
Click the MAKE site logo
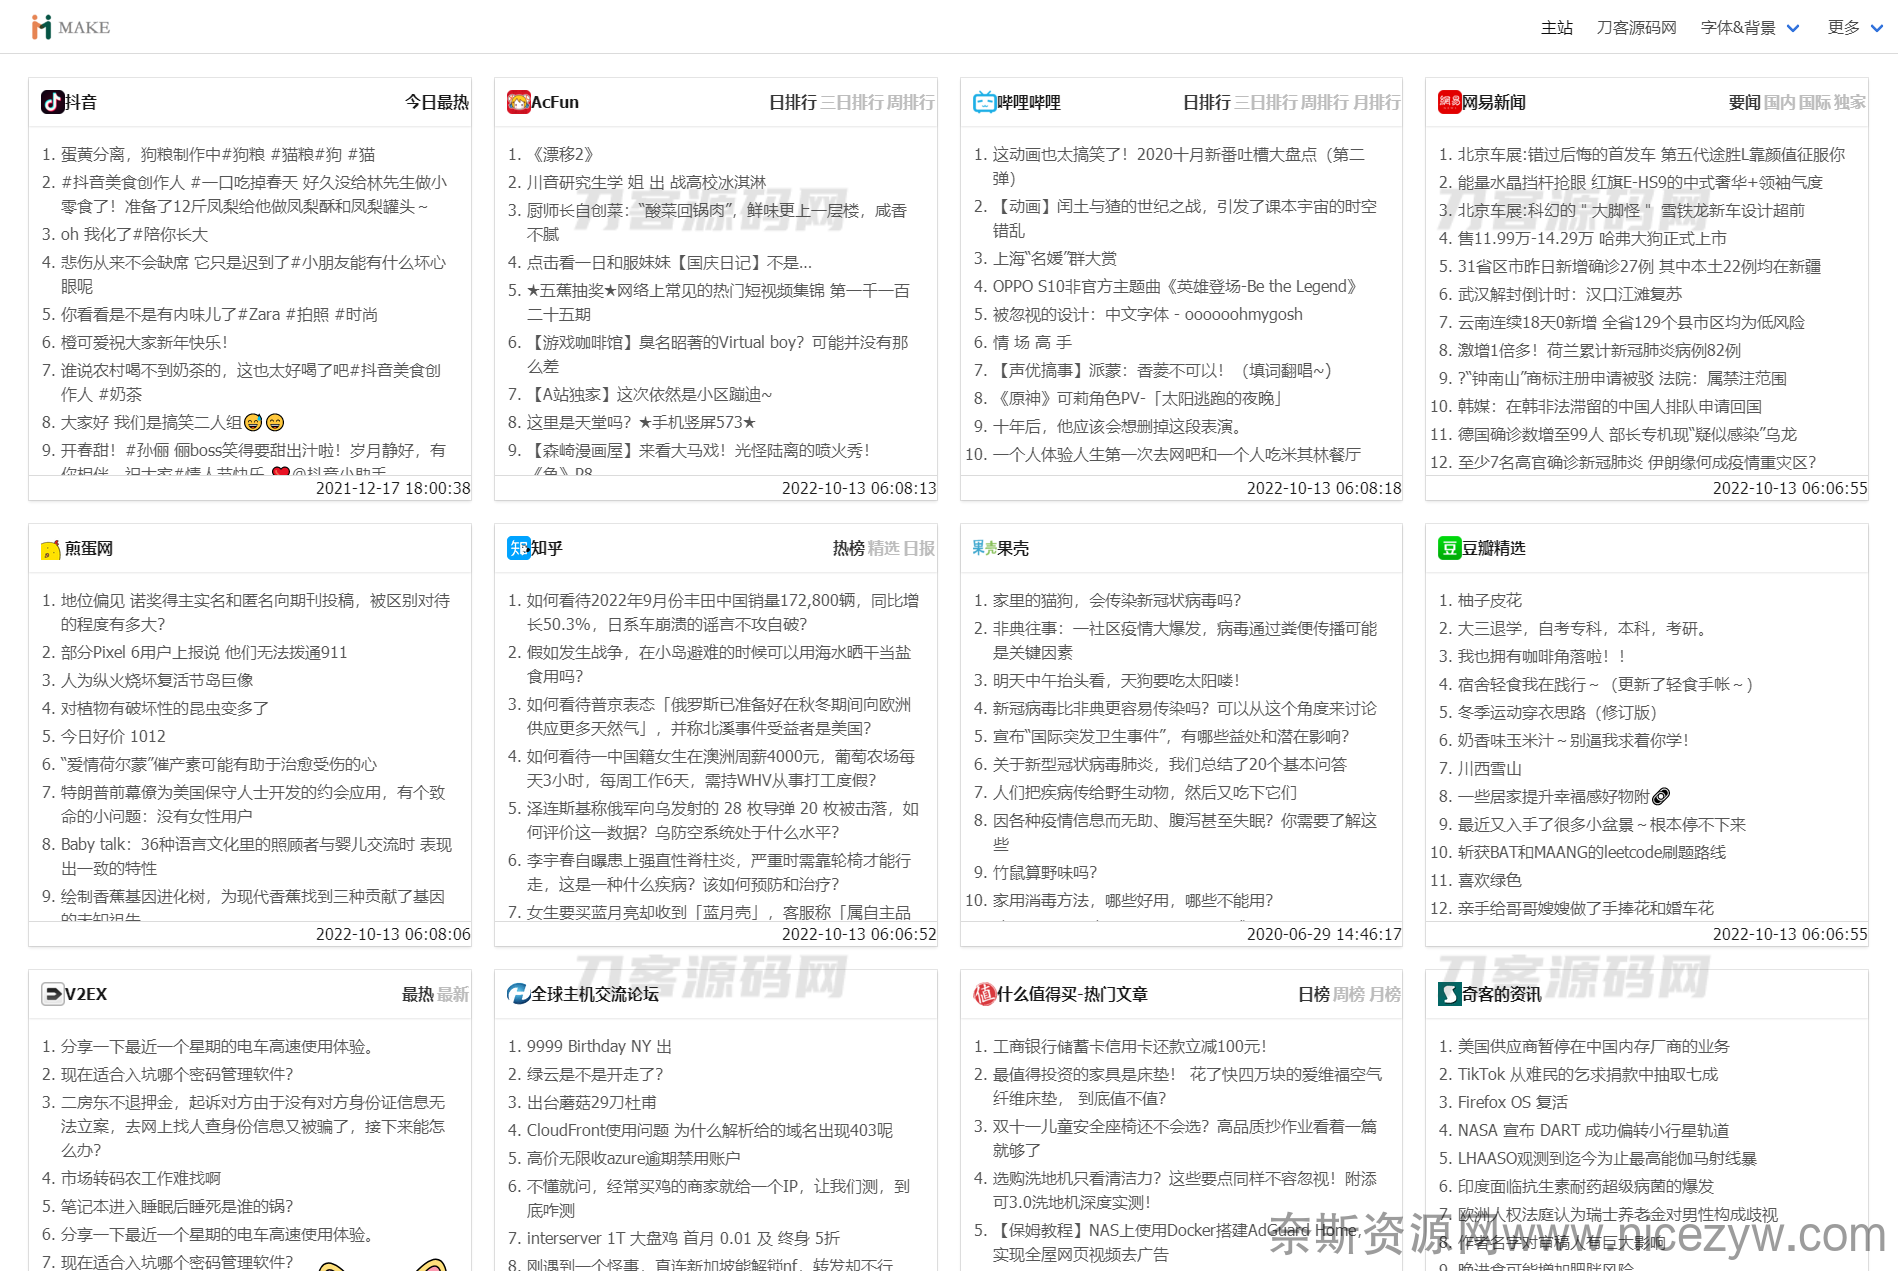pos(70,27)
